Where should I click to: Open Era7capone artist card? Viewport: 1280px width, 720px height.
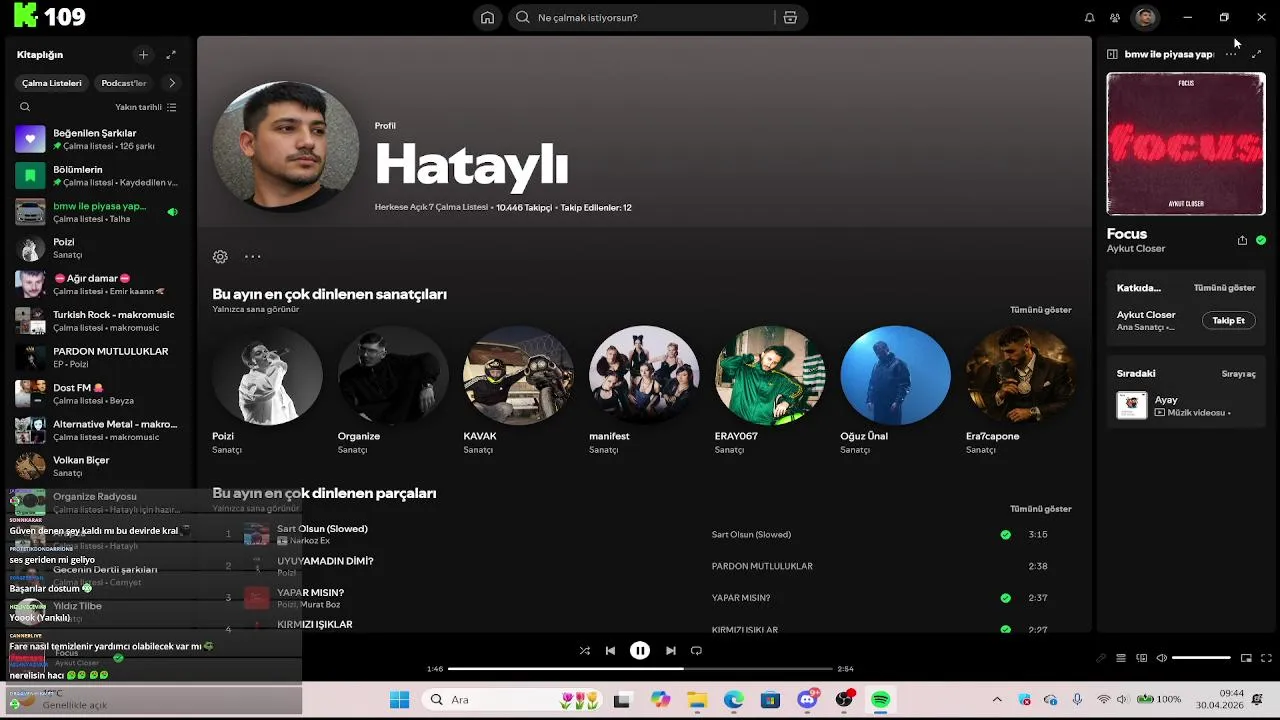[1021, 390]
